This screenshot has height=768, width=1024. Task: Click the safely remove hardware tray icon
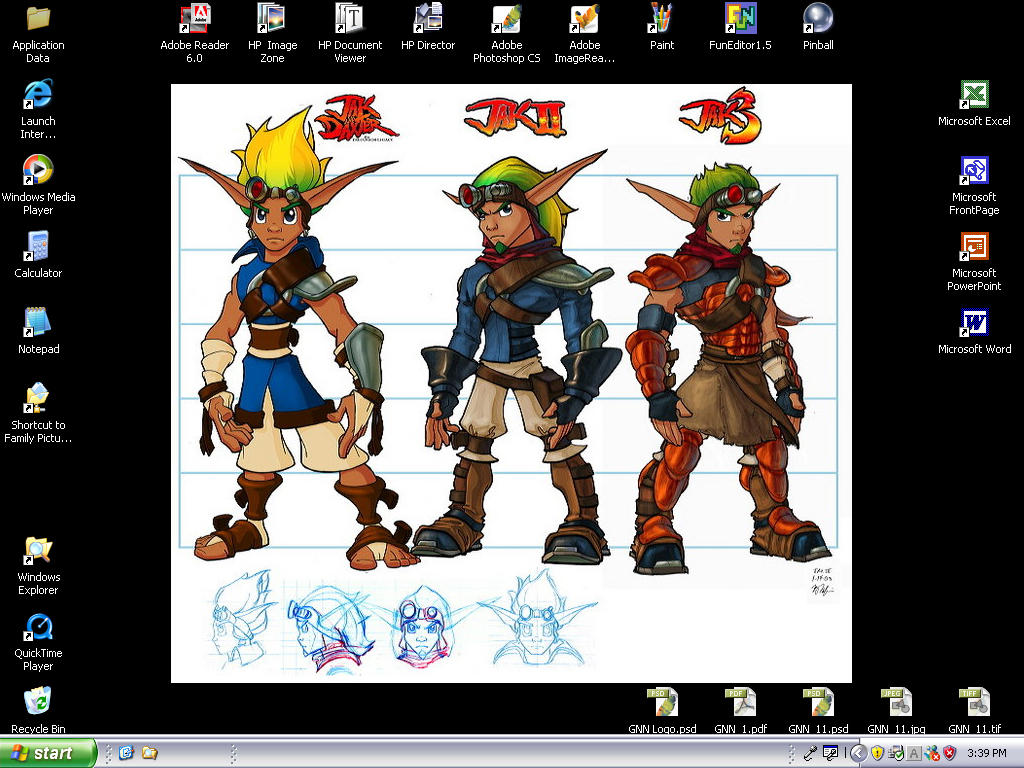click(895, 754)
